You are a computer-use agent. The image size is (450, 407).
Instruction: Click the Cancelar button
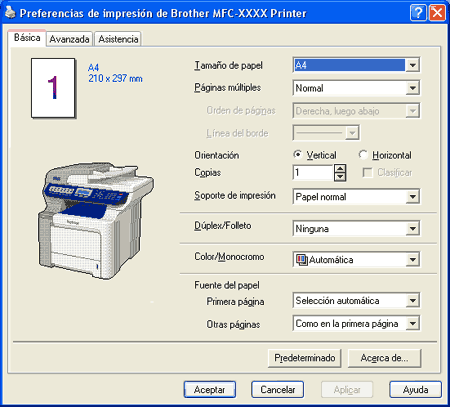pos(278,389)
